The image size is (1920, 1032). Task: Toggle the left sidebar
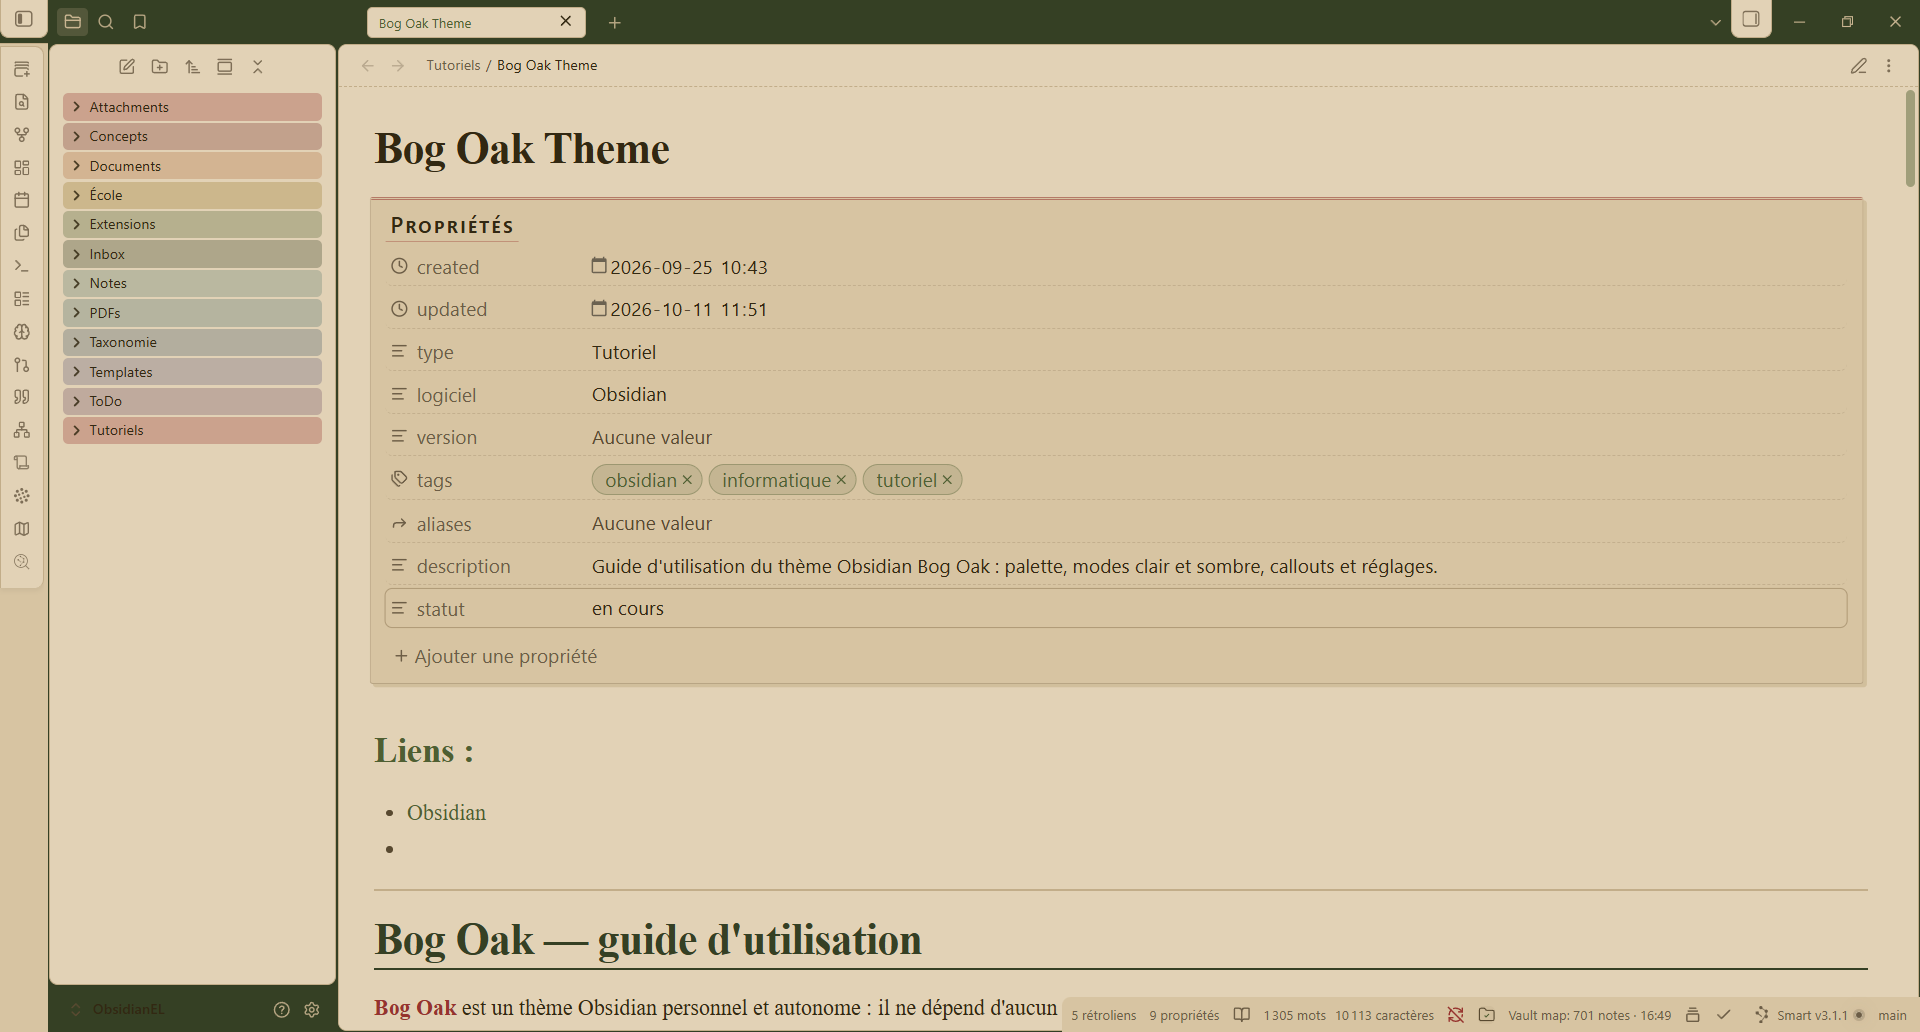pos(24,19)
